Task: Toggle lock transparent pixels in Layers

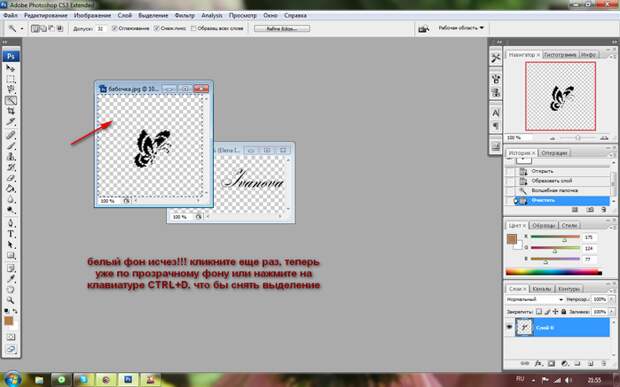Action: [x=539, y=311]
